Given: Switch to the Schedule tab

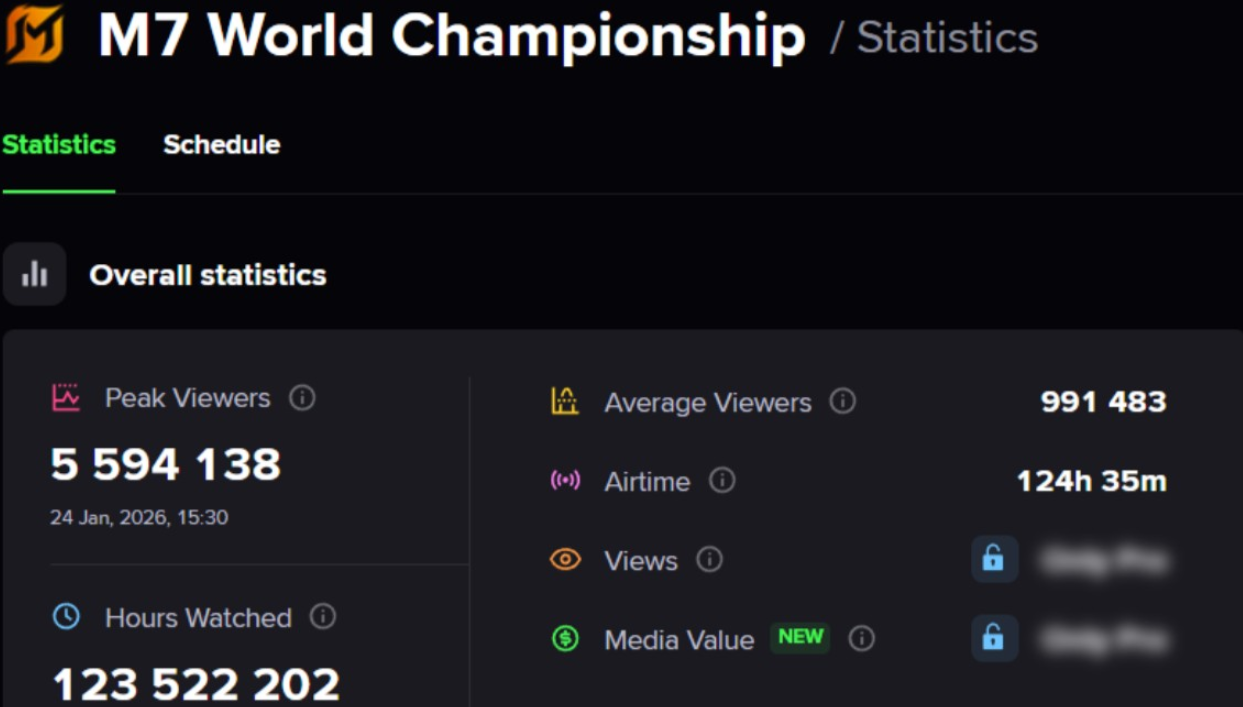Looking at the screenshot, I should 221,145.
